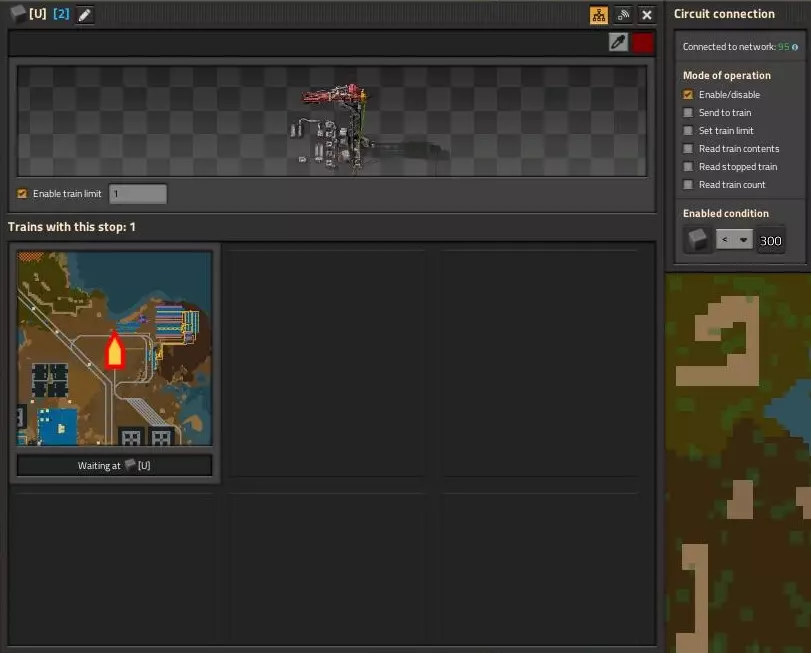This screenshot has width=811, height=653.
Task: Click the train limit number input field
Action: pos(138,194)
